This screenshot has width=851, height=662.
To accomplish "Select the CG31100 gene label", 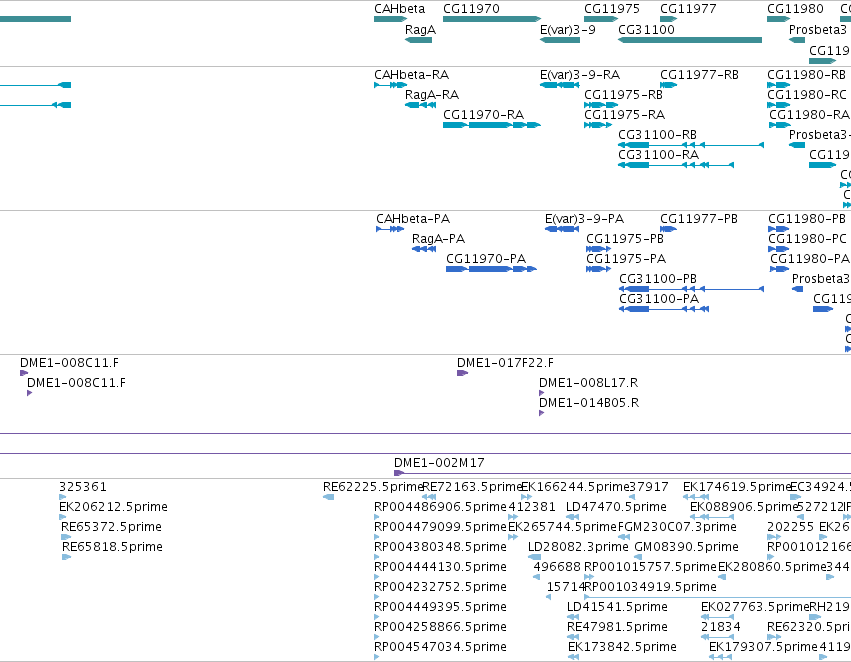I will (646, 30).
